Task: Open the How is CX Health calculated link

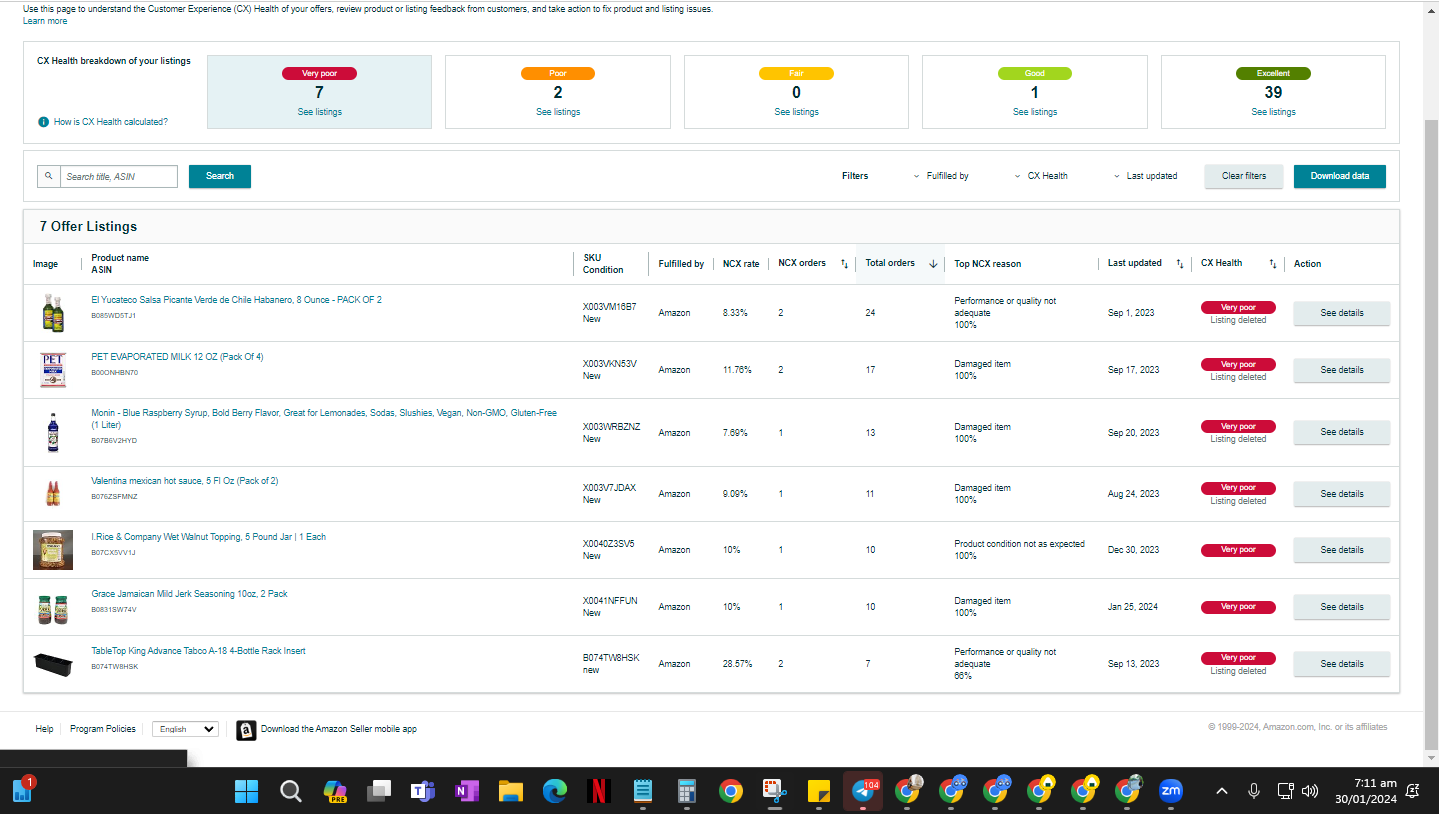Action: pyautogui.click(x=111, y=122)
